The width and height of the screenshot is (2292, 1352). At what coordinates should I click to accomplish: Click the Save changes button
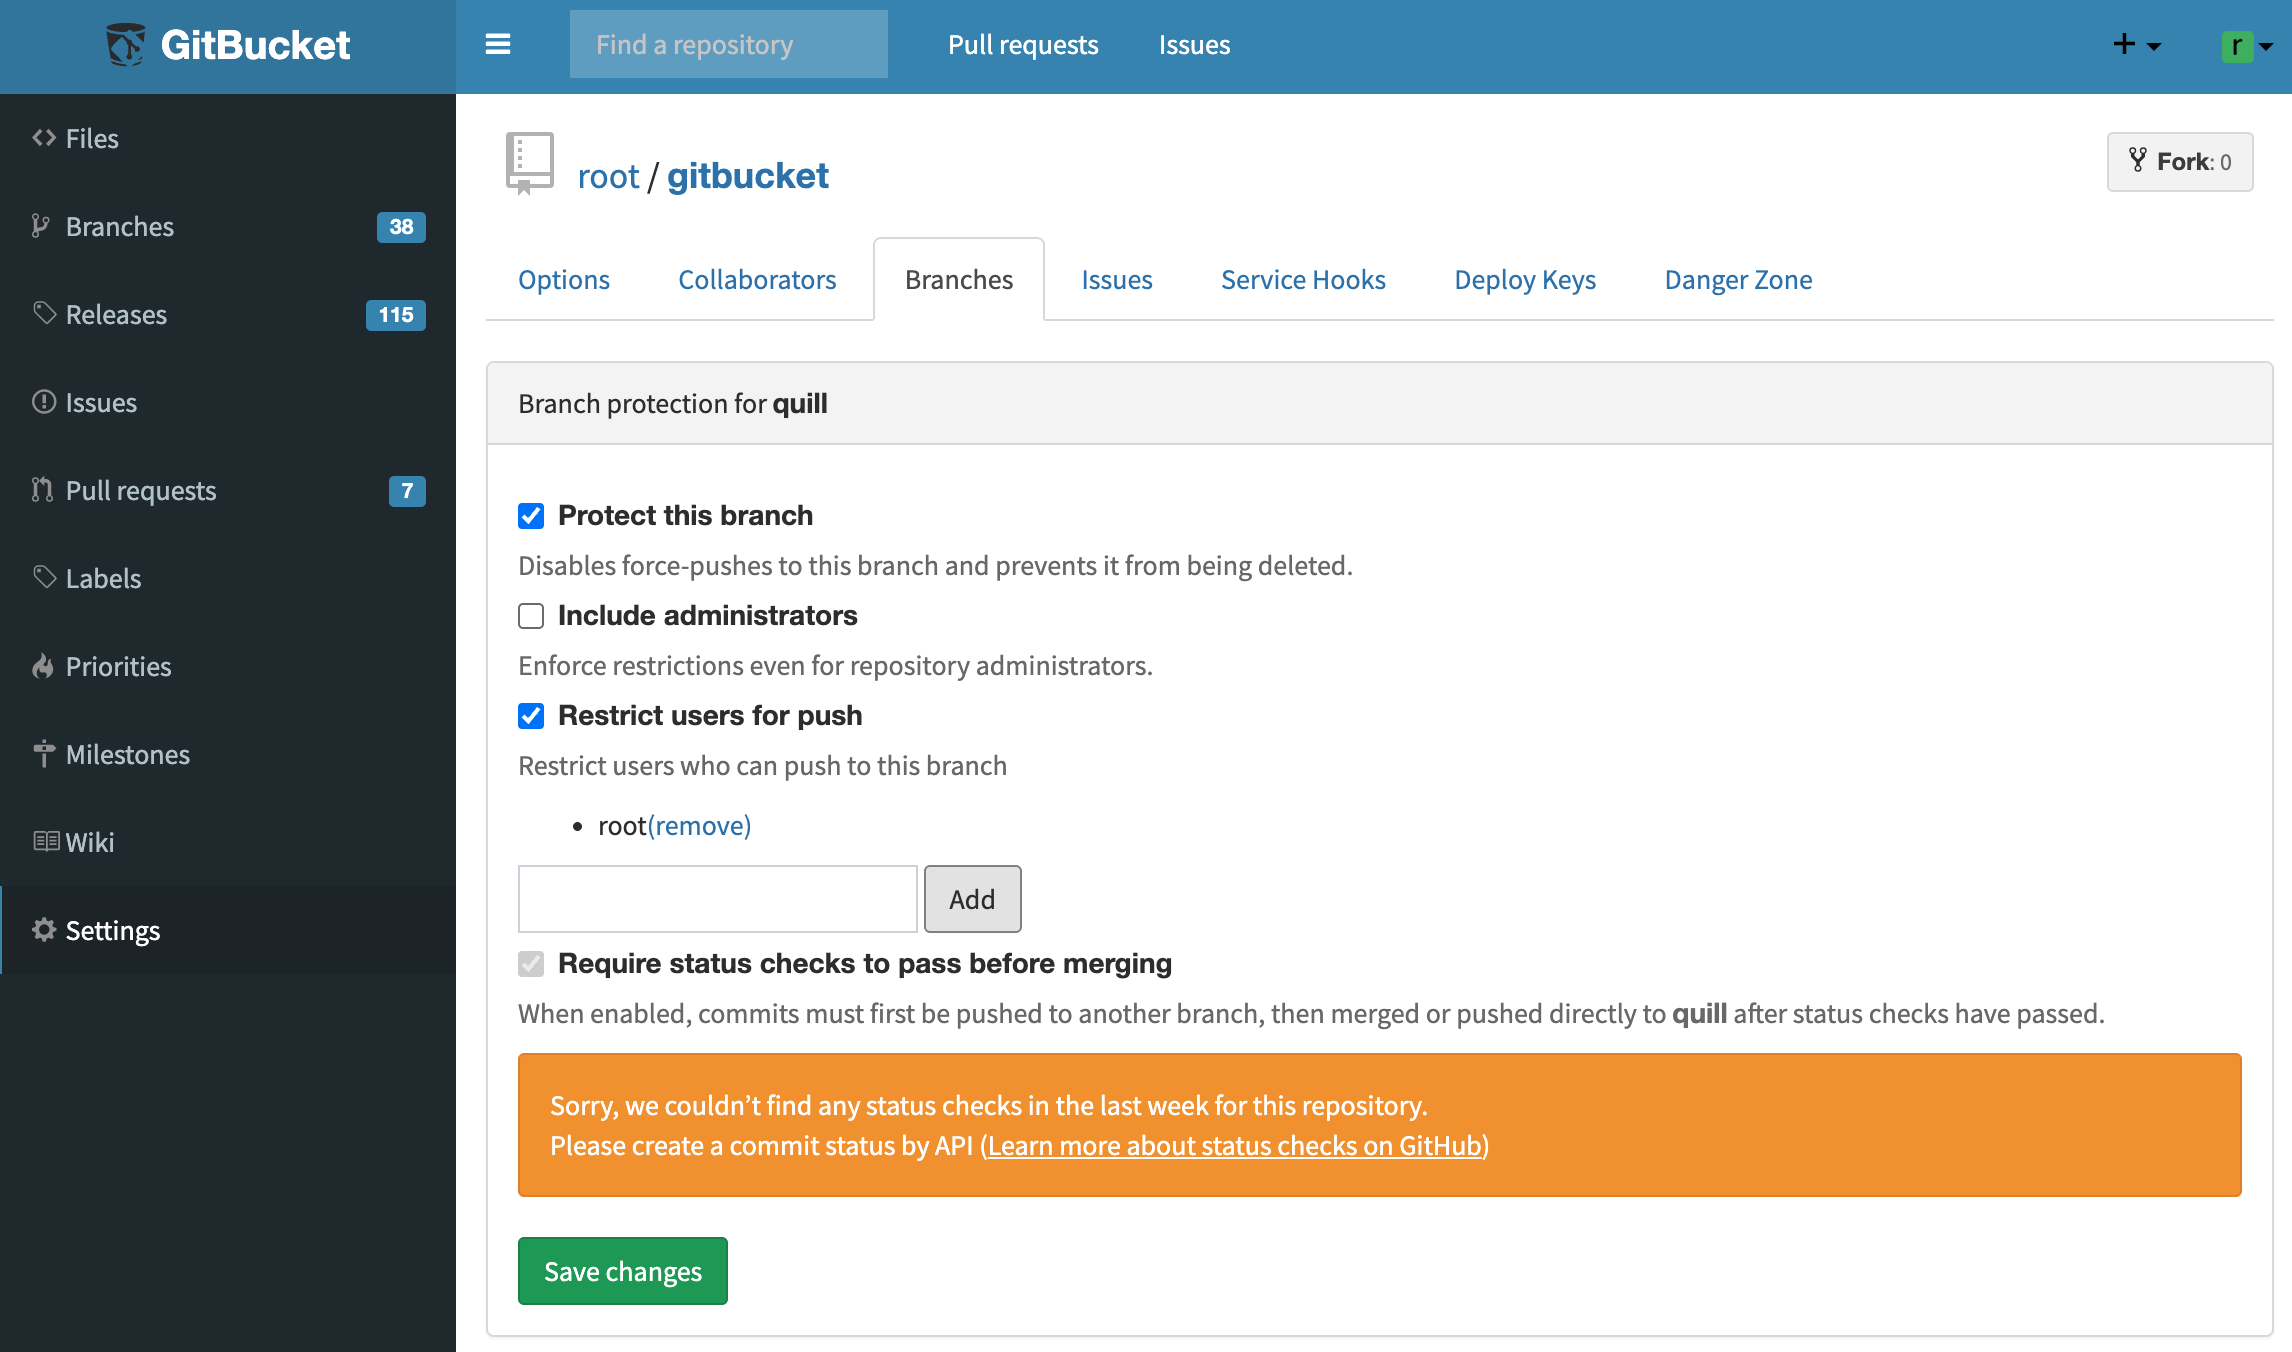point(622,1271)
